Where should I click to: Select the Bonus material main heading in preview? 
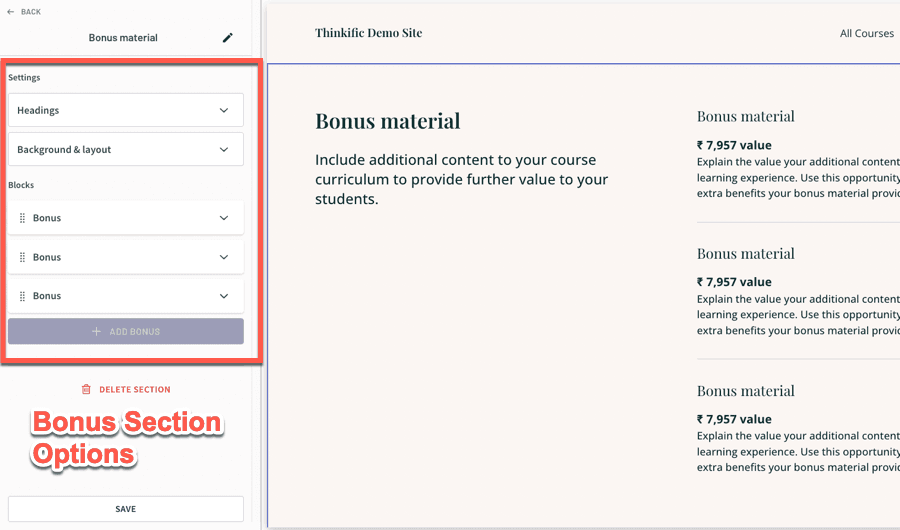coord(388,121)
